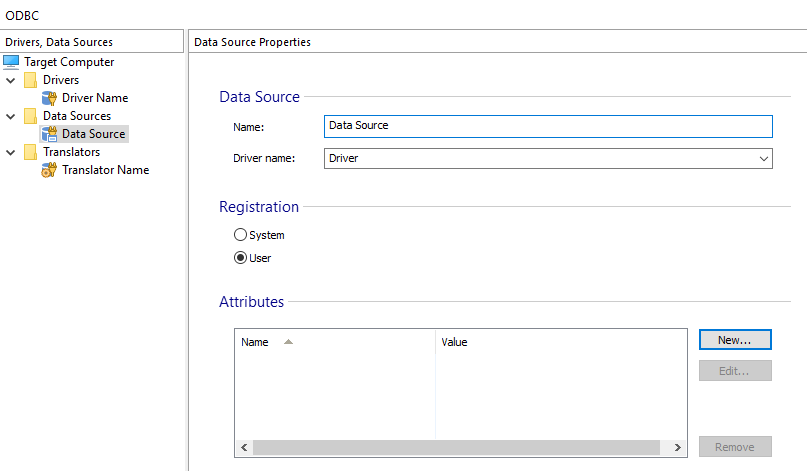Collapse the Drivers tree node
Image resolution: width=807 pixels, height=471 pixels.
[x=10, y=80]
